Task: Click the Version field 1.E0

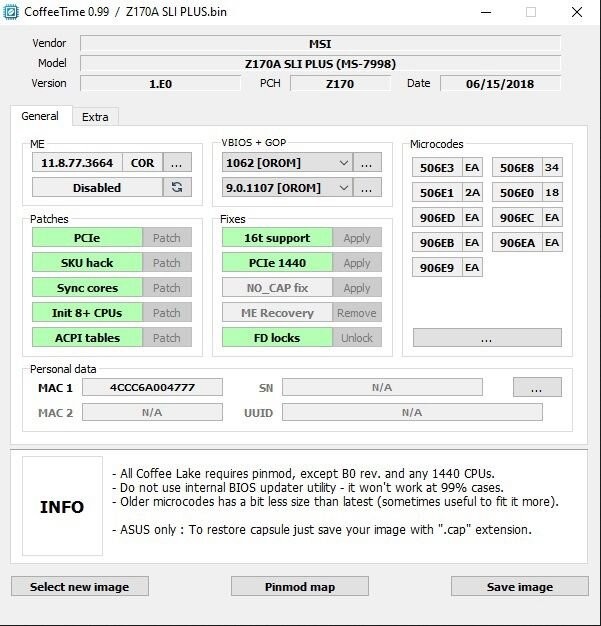Action: (x=161, y=83)
